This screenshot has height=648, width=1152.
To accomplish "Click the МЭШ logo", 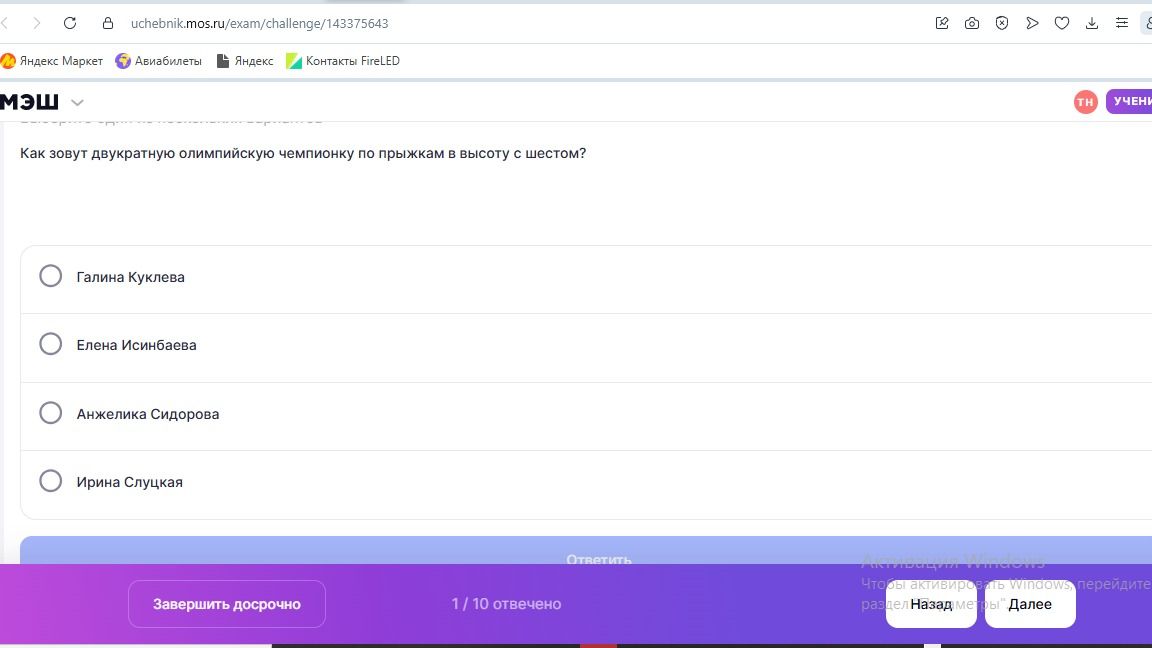I will 29,102.
